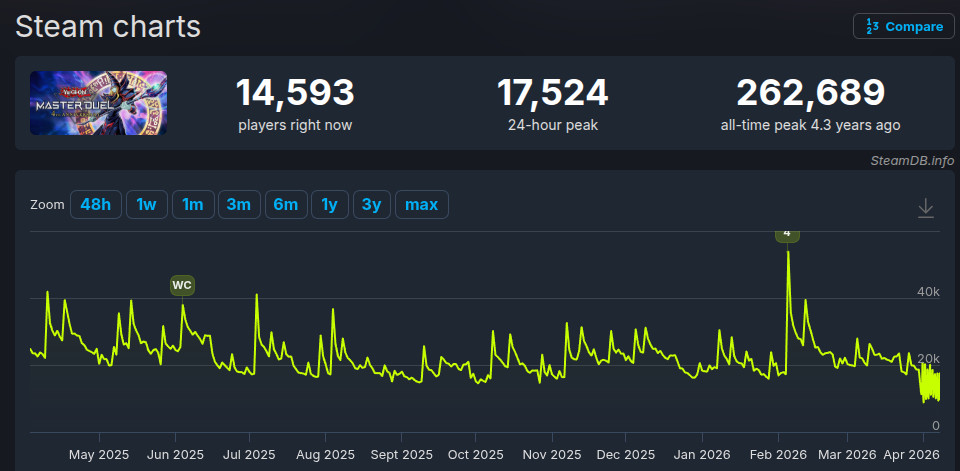Set chart zoom to 48h
The width and height of the screenshot is (960, 471).
pyautogui.click(x=96, y=205)
